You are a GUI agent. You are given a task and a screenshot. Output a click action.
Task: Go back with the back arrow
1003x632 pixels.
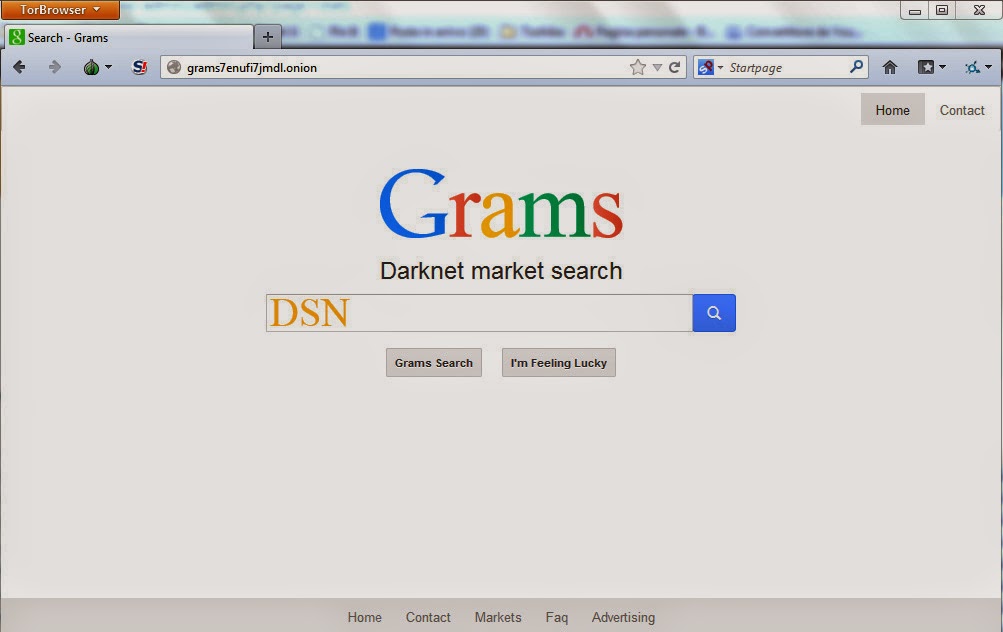[x=19, y=67]
